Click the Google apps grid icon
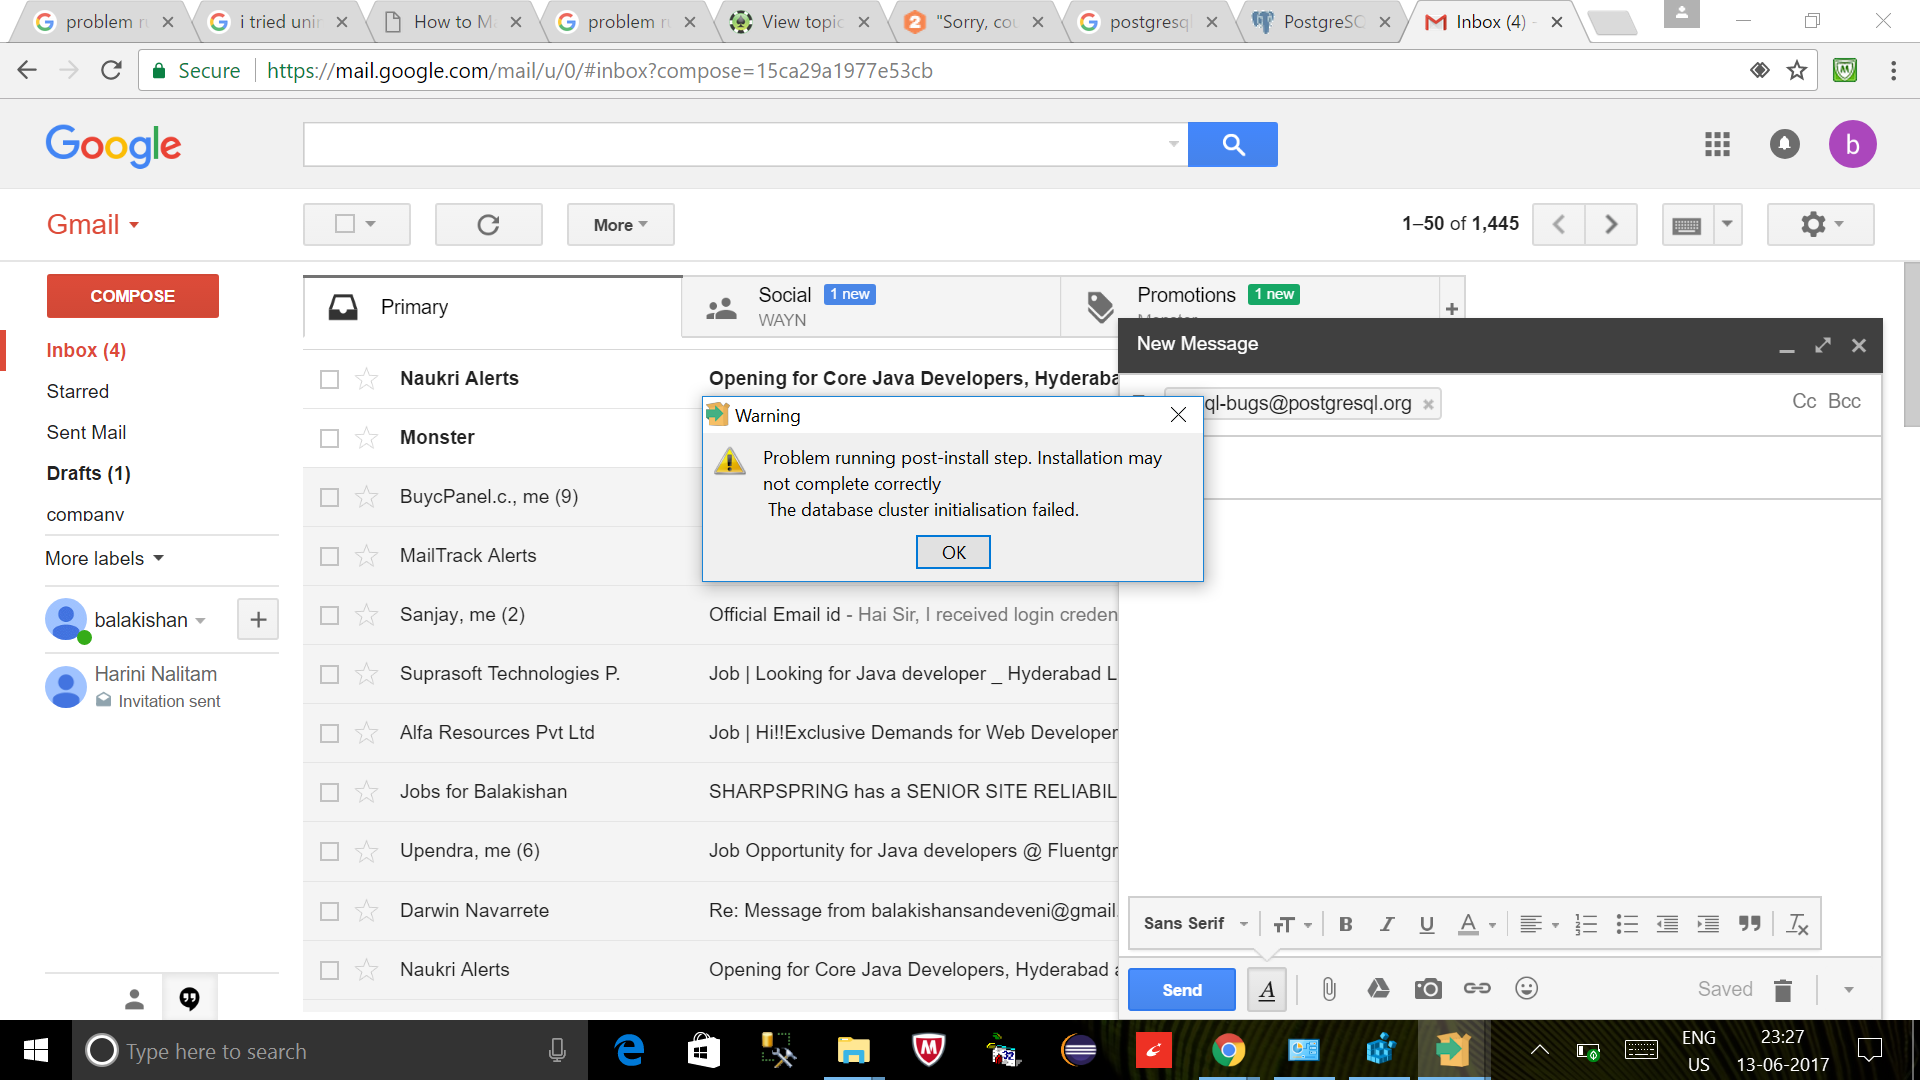 [x=1717, y=144]
